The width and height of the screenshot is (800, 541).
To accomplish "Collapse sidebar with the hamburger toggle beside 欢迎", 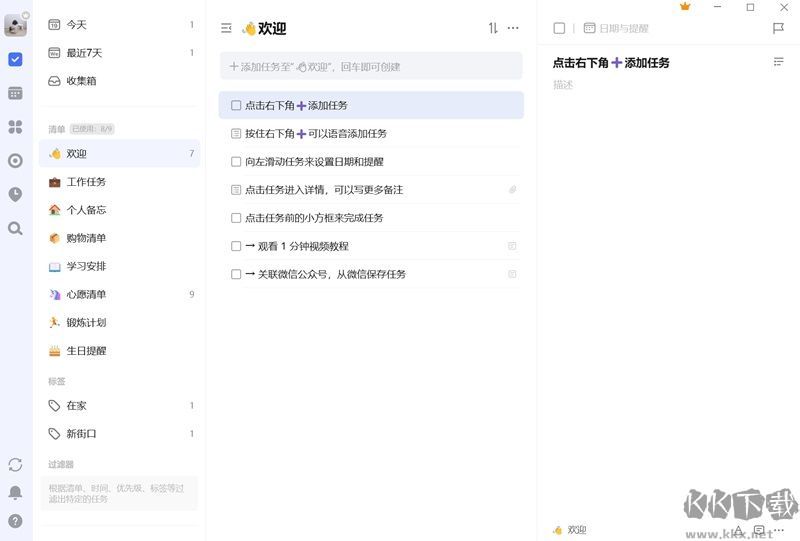I will [x=226, y=29].
